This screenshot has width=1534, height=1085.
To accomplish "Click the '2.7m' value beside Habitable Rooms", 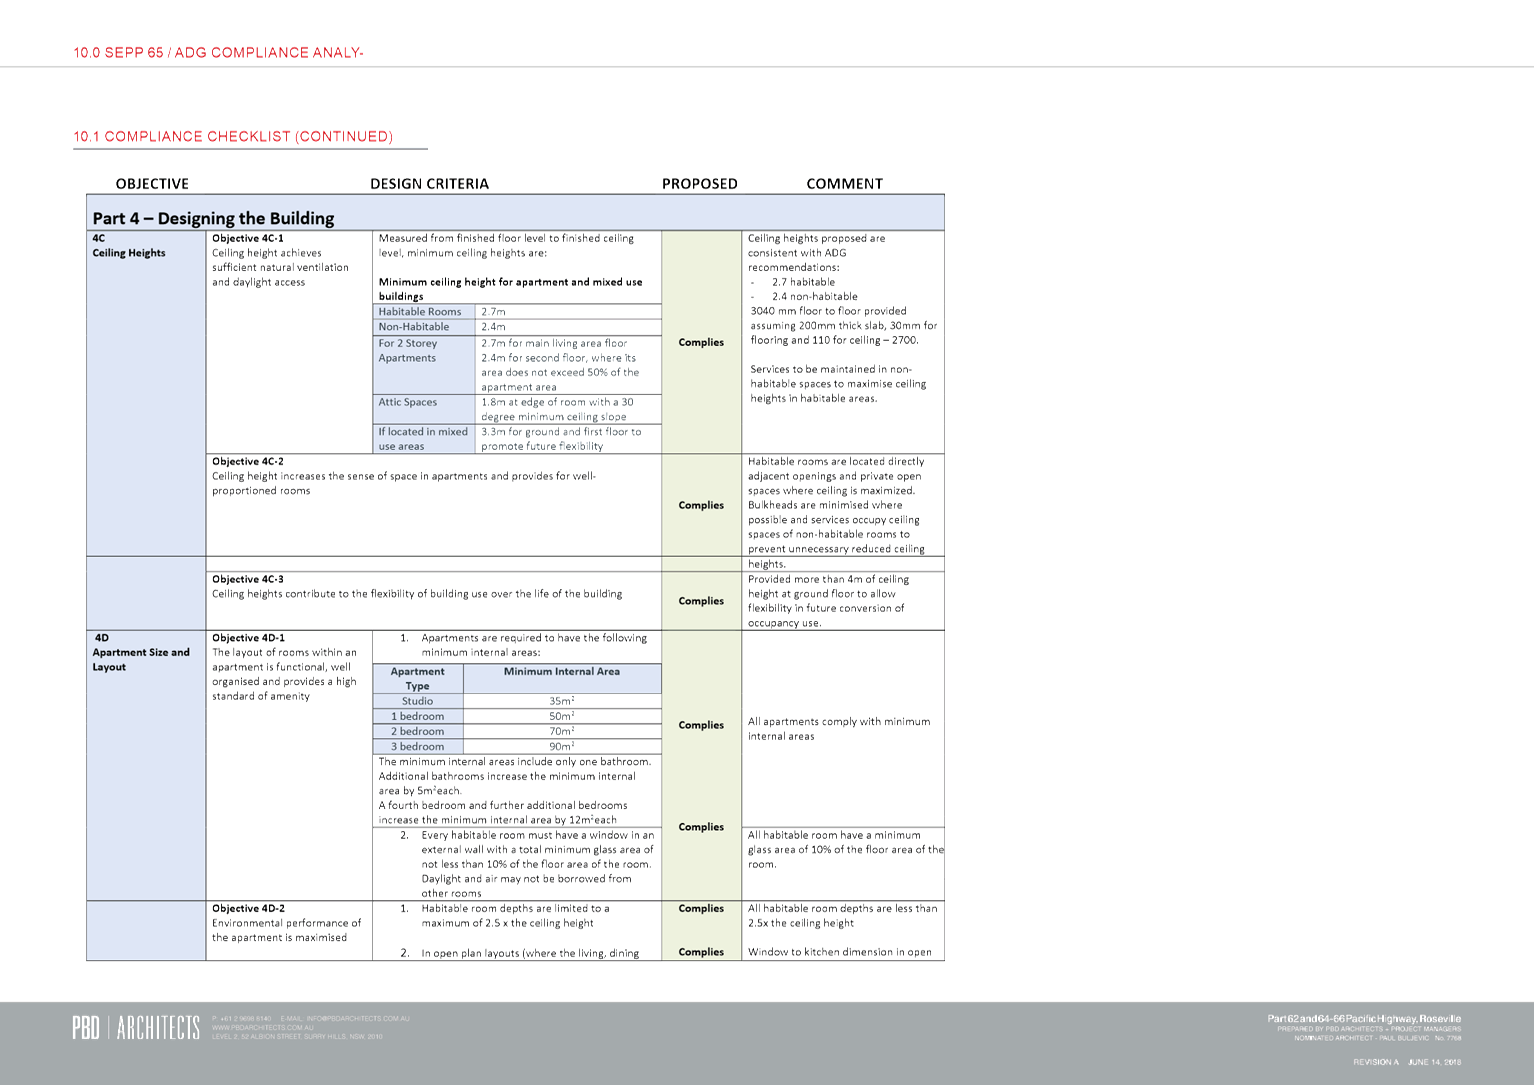I will click(493, 312).
